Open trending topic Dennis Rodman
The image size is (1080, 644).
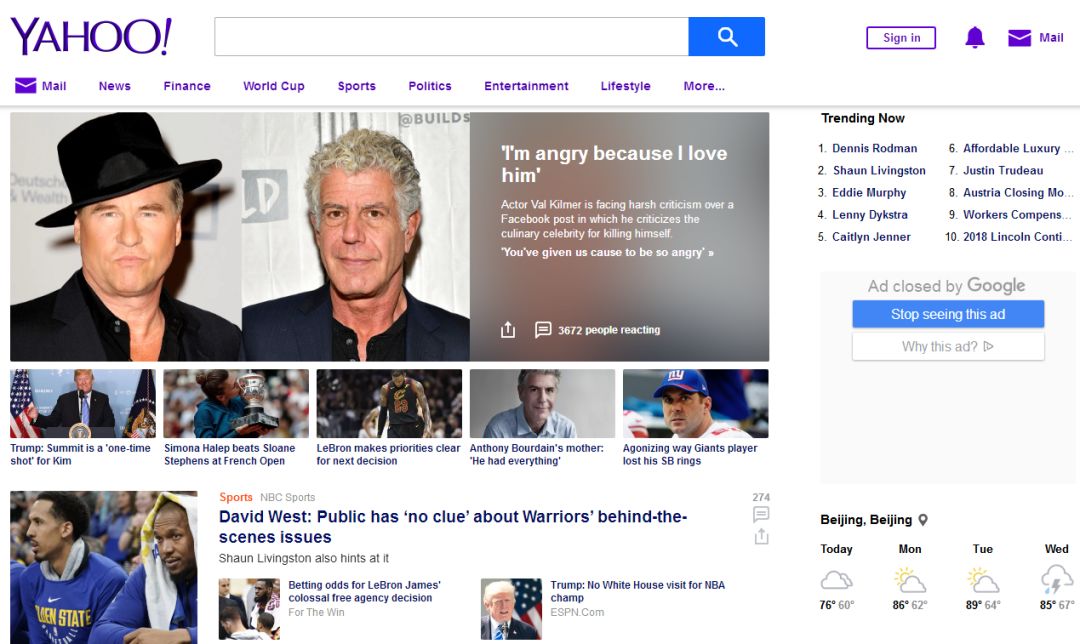(x=874, y=148)
